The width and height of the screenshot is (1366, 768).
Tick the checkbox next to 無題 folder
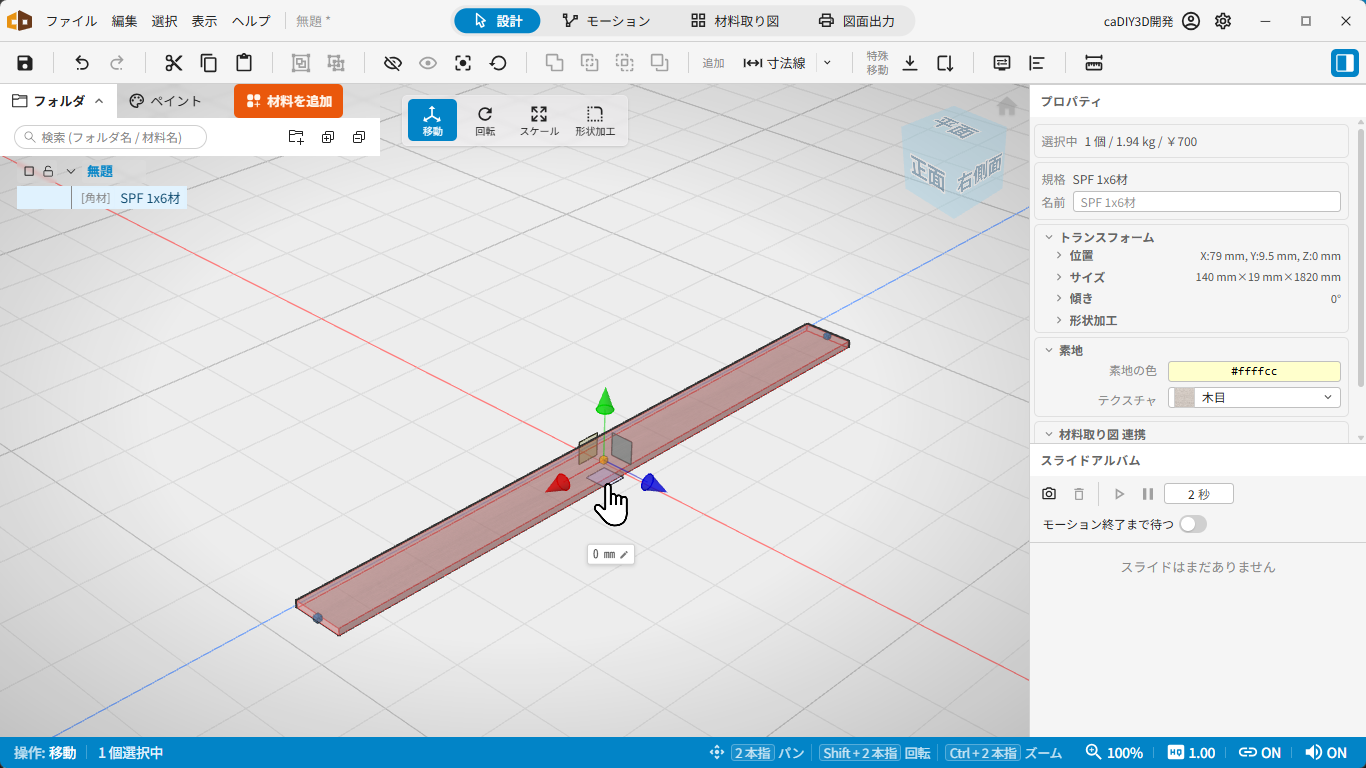click(29, 171)
